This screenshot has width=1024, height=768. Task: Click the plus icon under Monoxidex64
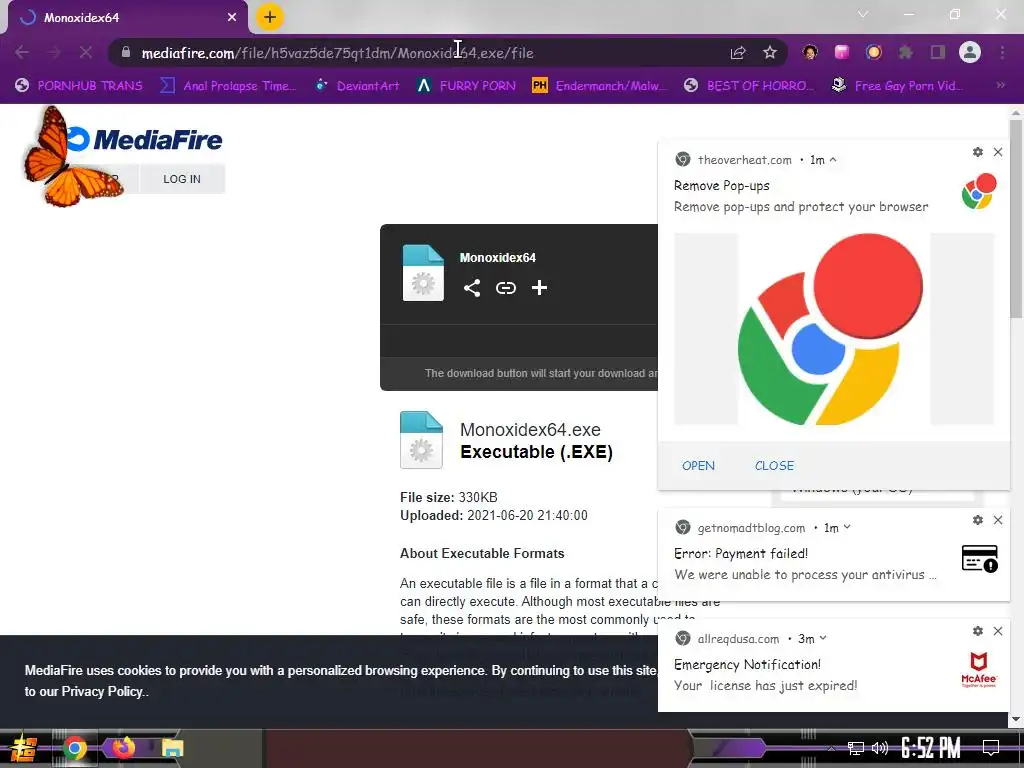coord(539,288)
